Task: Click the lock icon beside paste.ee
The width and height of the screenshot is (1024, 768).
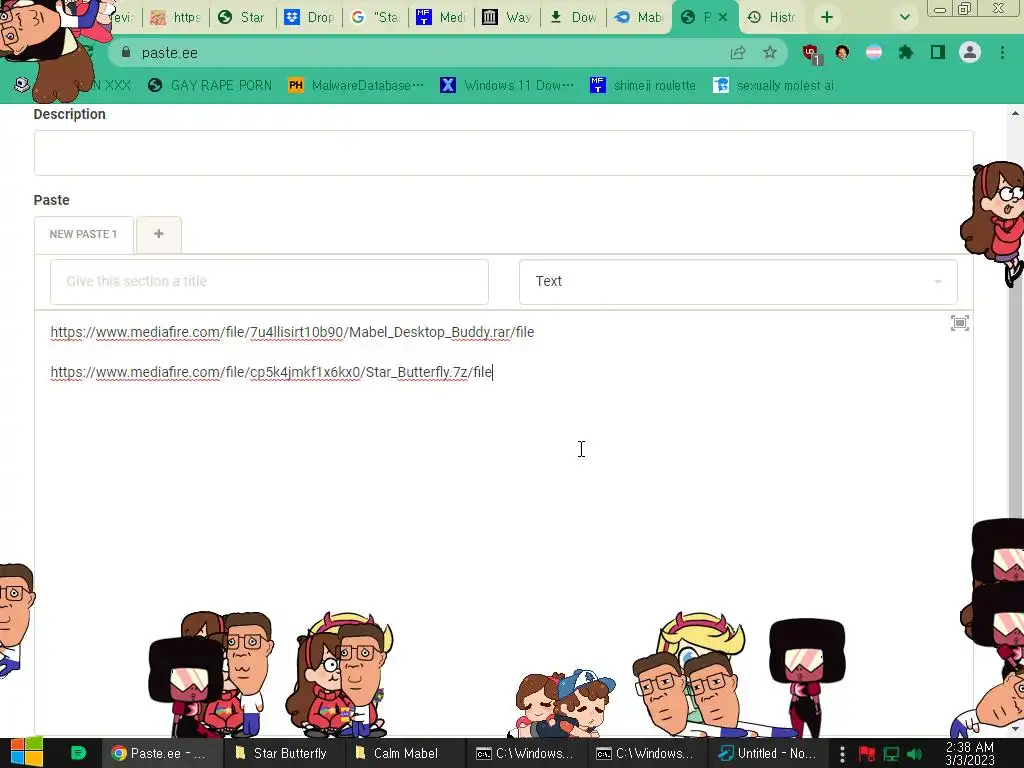Action: (x=126, y=53)
